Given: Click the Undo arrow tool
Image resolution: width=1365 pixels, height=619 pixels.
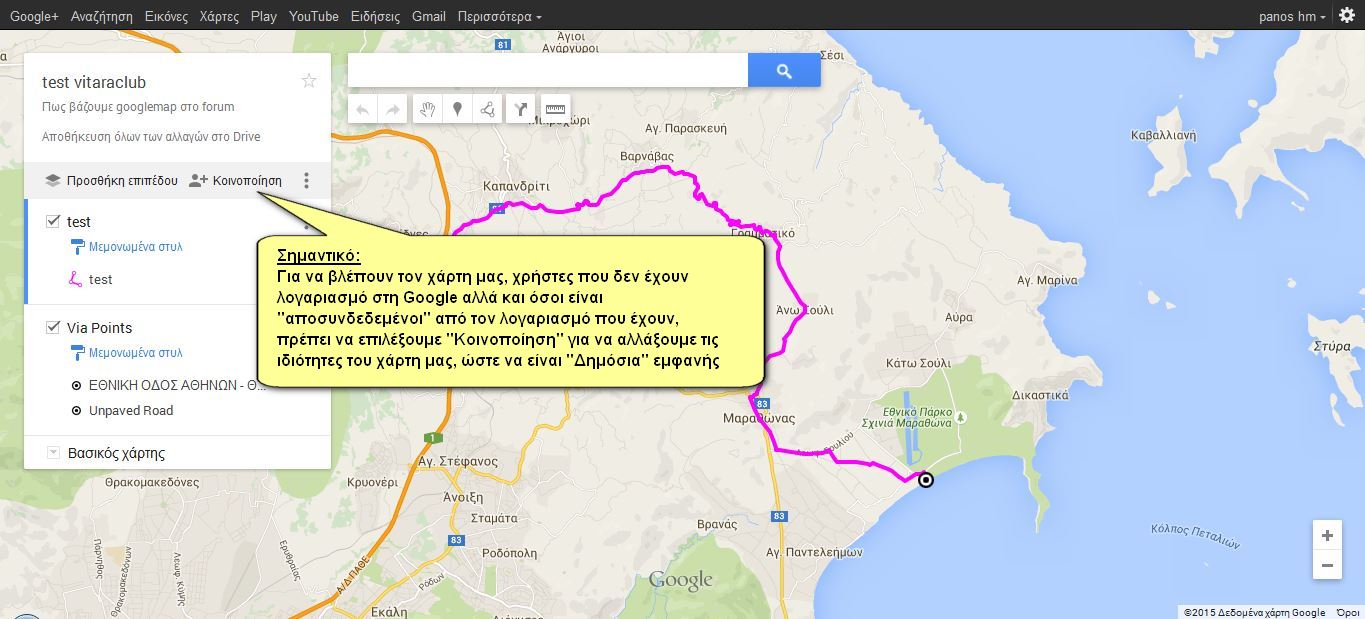Looking at the screenshot, I should coord(363,110).
